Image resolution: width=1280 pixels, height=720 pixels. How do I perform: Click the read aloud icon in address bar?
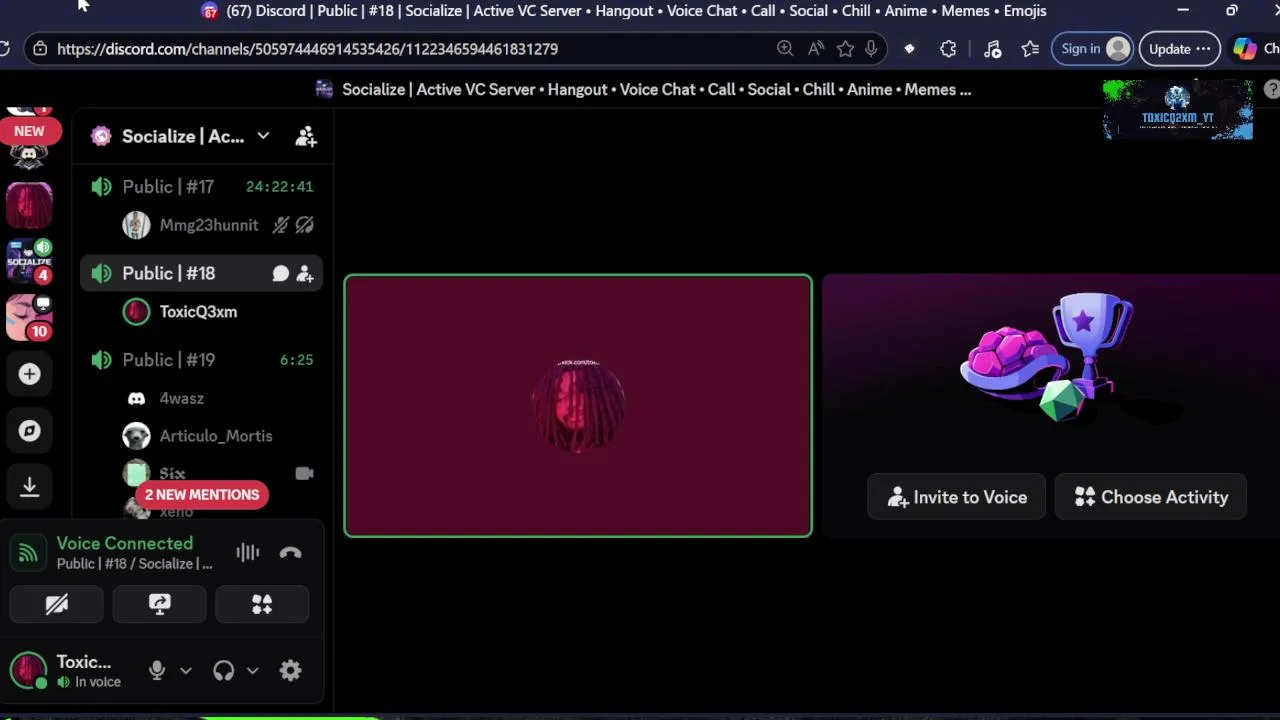tap(816, 49)
